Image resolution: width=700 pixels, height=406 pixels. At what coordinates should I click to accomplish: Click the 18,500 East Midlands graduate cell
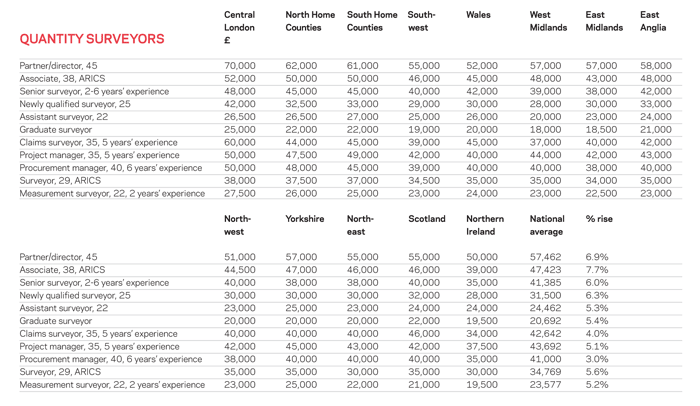tap(601, 129)
